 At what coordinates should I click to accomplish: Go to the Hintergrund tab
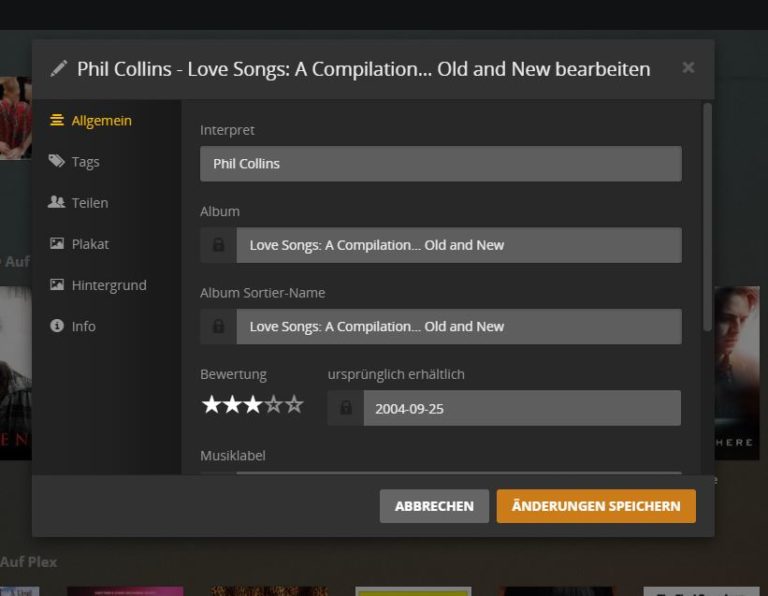point(109,285)
